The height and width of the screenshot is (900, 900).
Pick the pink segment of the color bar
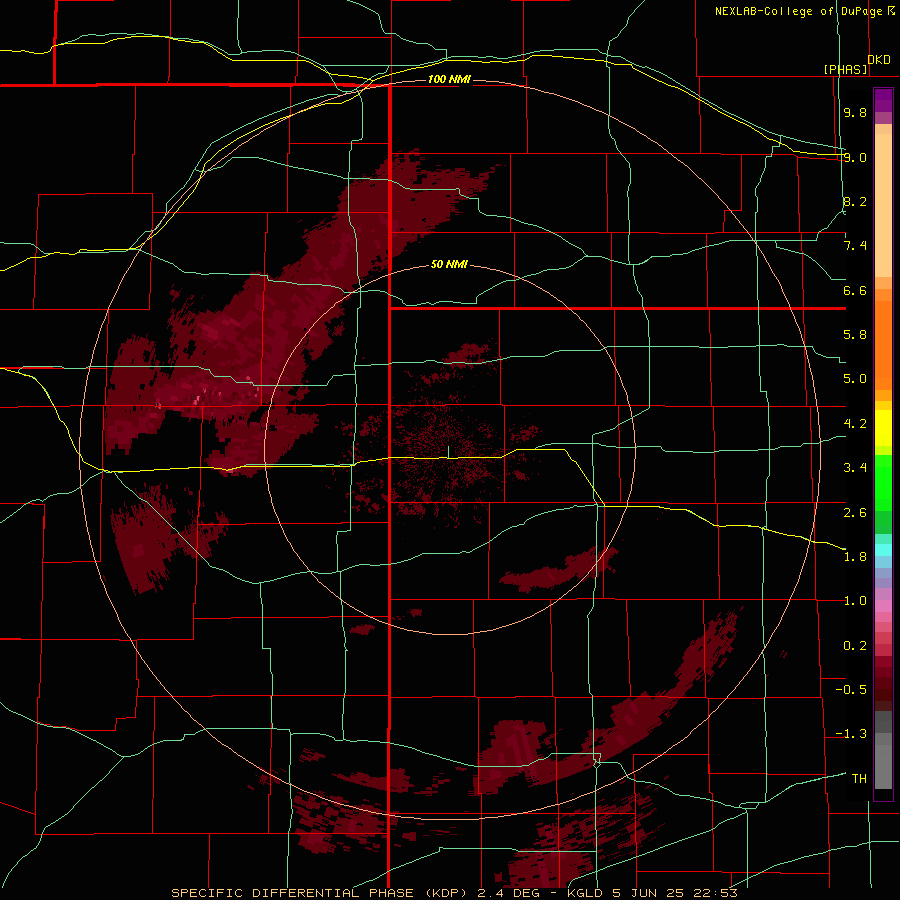point(883,606)
